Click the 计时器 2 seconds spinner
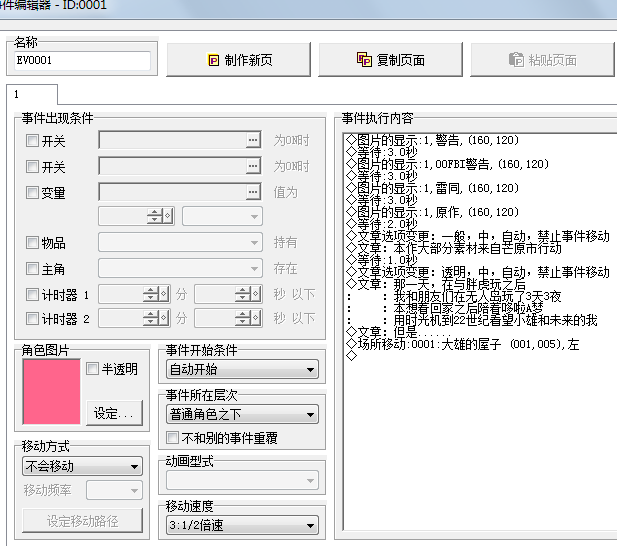The image size is (617, 546). [242, 318]
